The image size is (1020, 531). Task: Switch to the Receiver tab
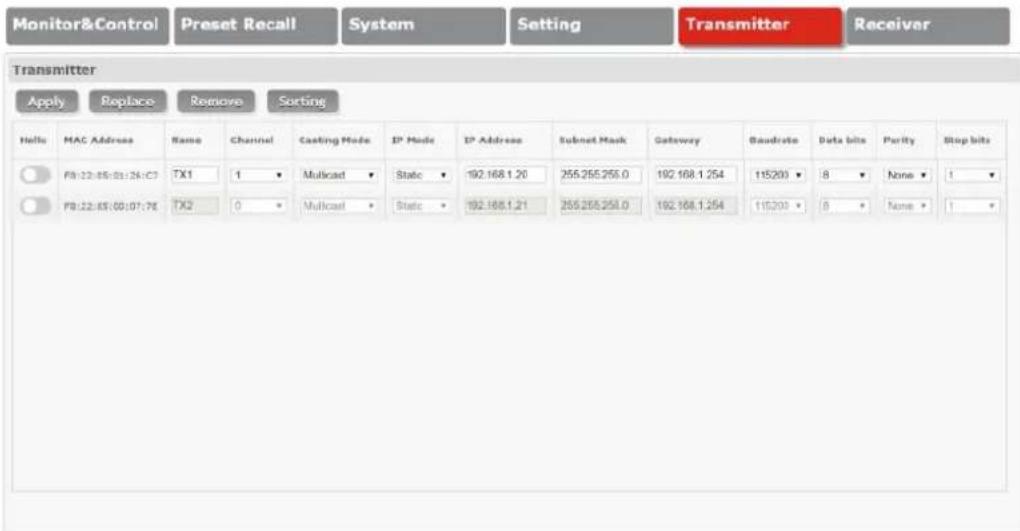pyautogui.click(x=928, y=25)
